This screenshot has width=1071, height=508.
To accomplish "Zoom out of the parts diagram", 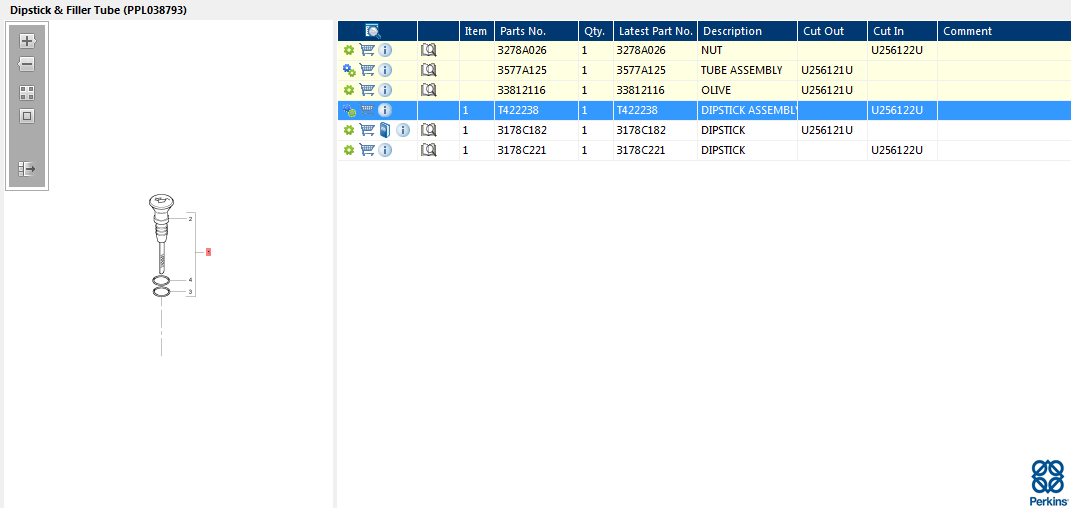I will click(27, 65).
